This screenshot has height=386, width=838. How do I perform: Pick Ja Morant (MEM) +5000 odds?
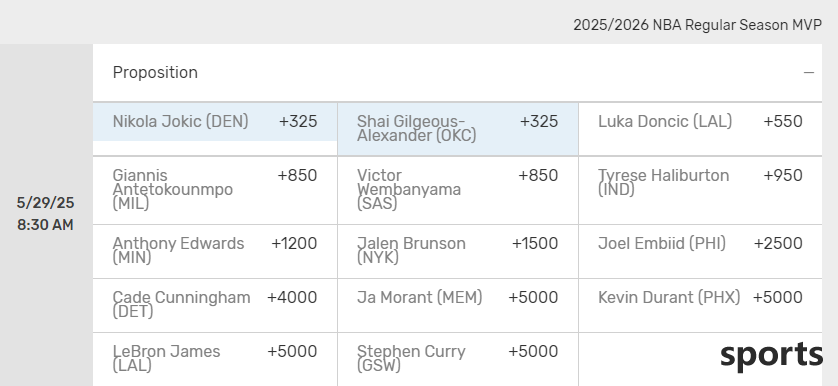457,305
